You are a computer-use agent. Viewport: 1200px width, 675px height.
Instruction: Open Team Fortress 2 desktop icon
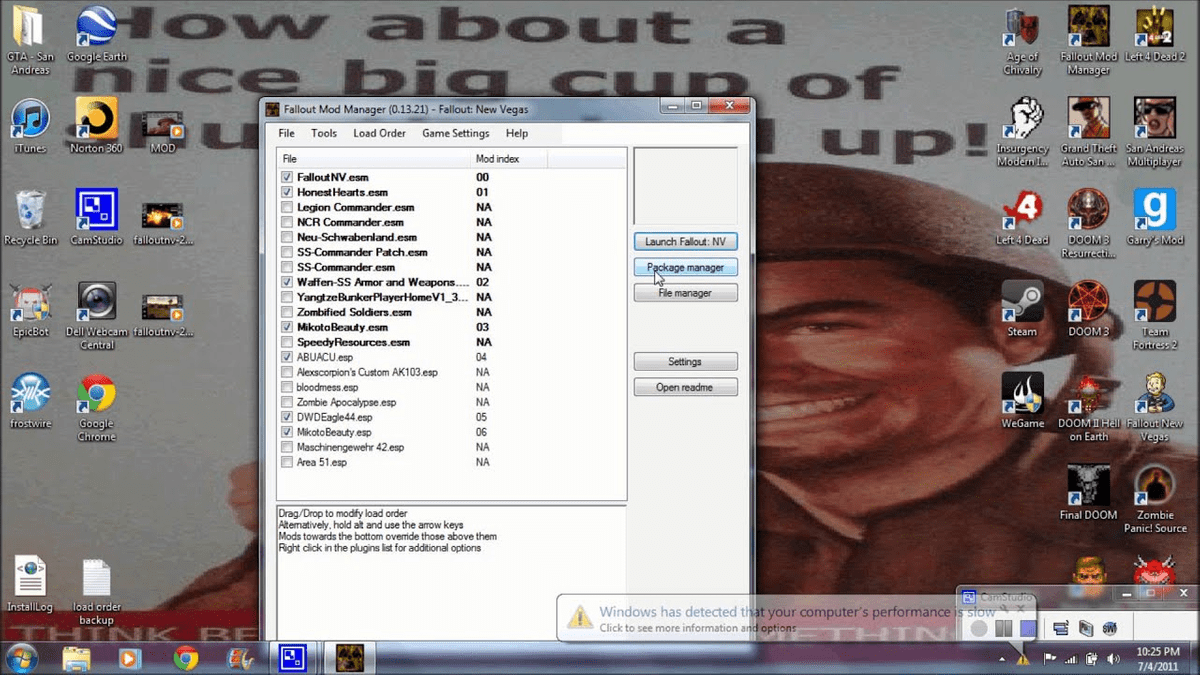click(x=1154, y=302)
